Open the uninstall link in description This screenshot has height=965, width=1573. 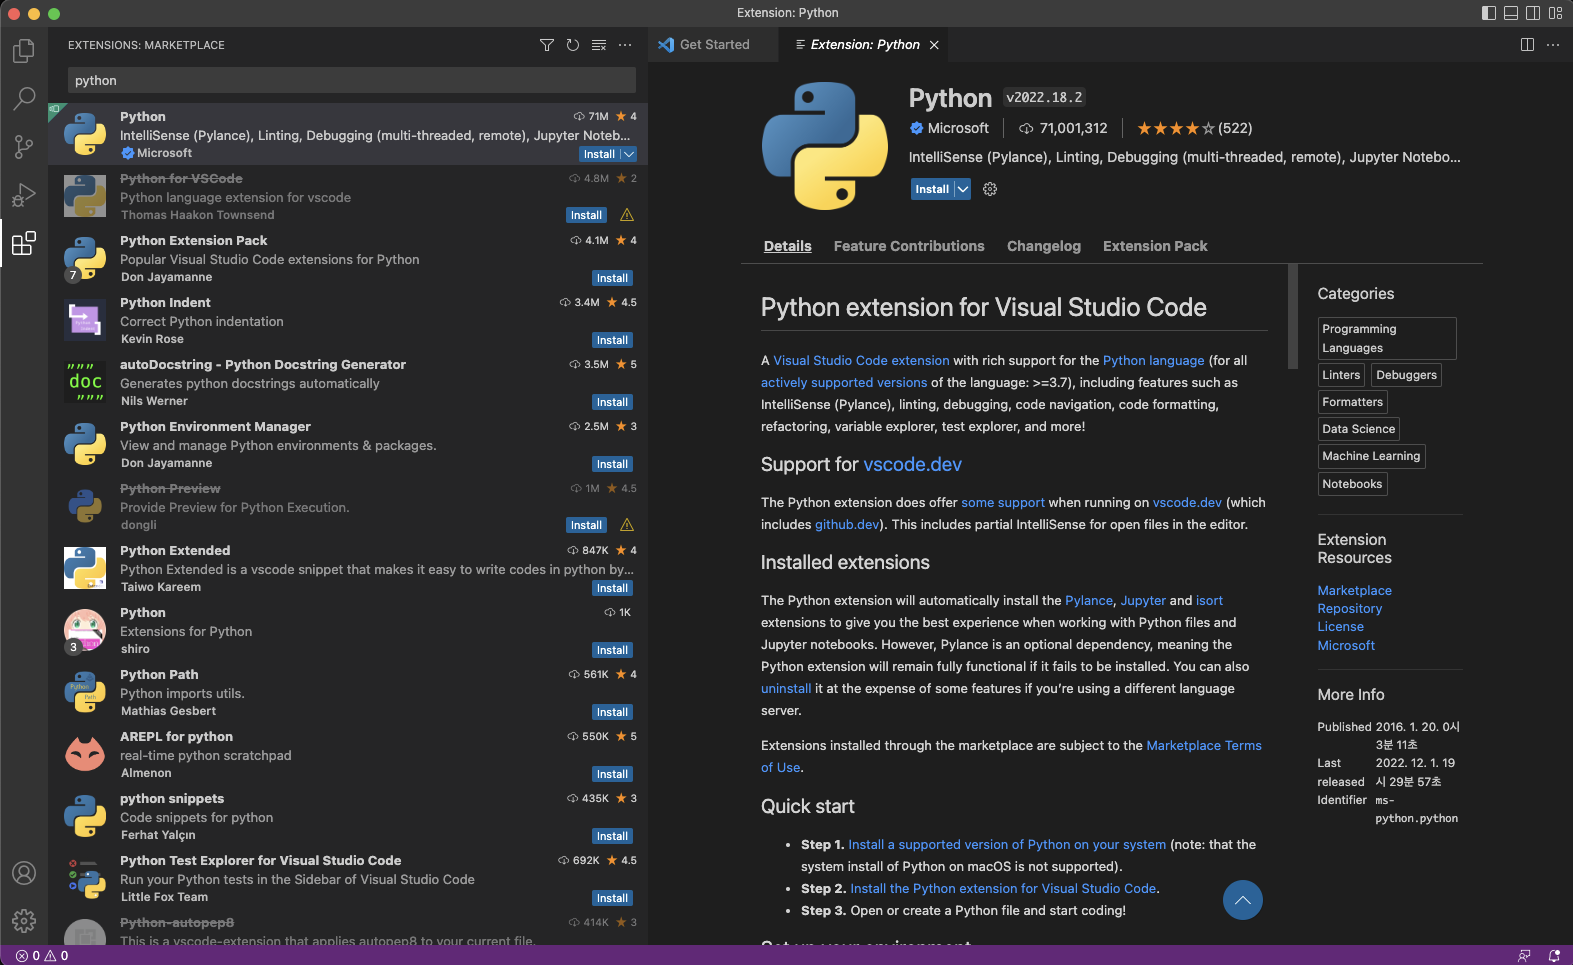point(786,689)
